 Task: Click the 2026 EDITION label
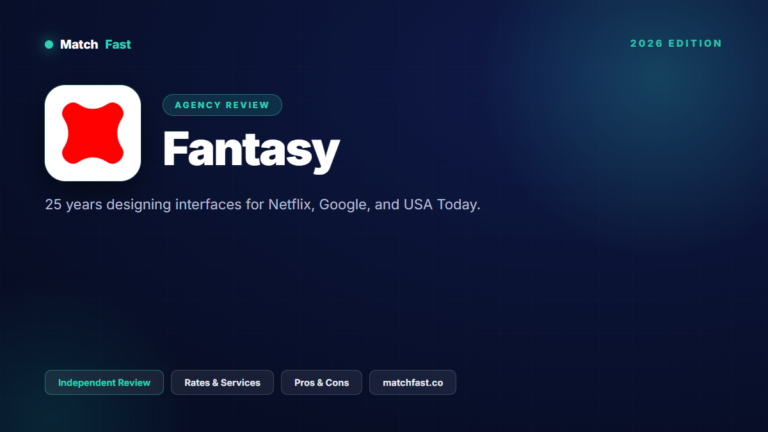click(x=676, y=44)
